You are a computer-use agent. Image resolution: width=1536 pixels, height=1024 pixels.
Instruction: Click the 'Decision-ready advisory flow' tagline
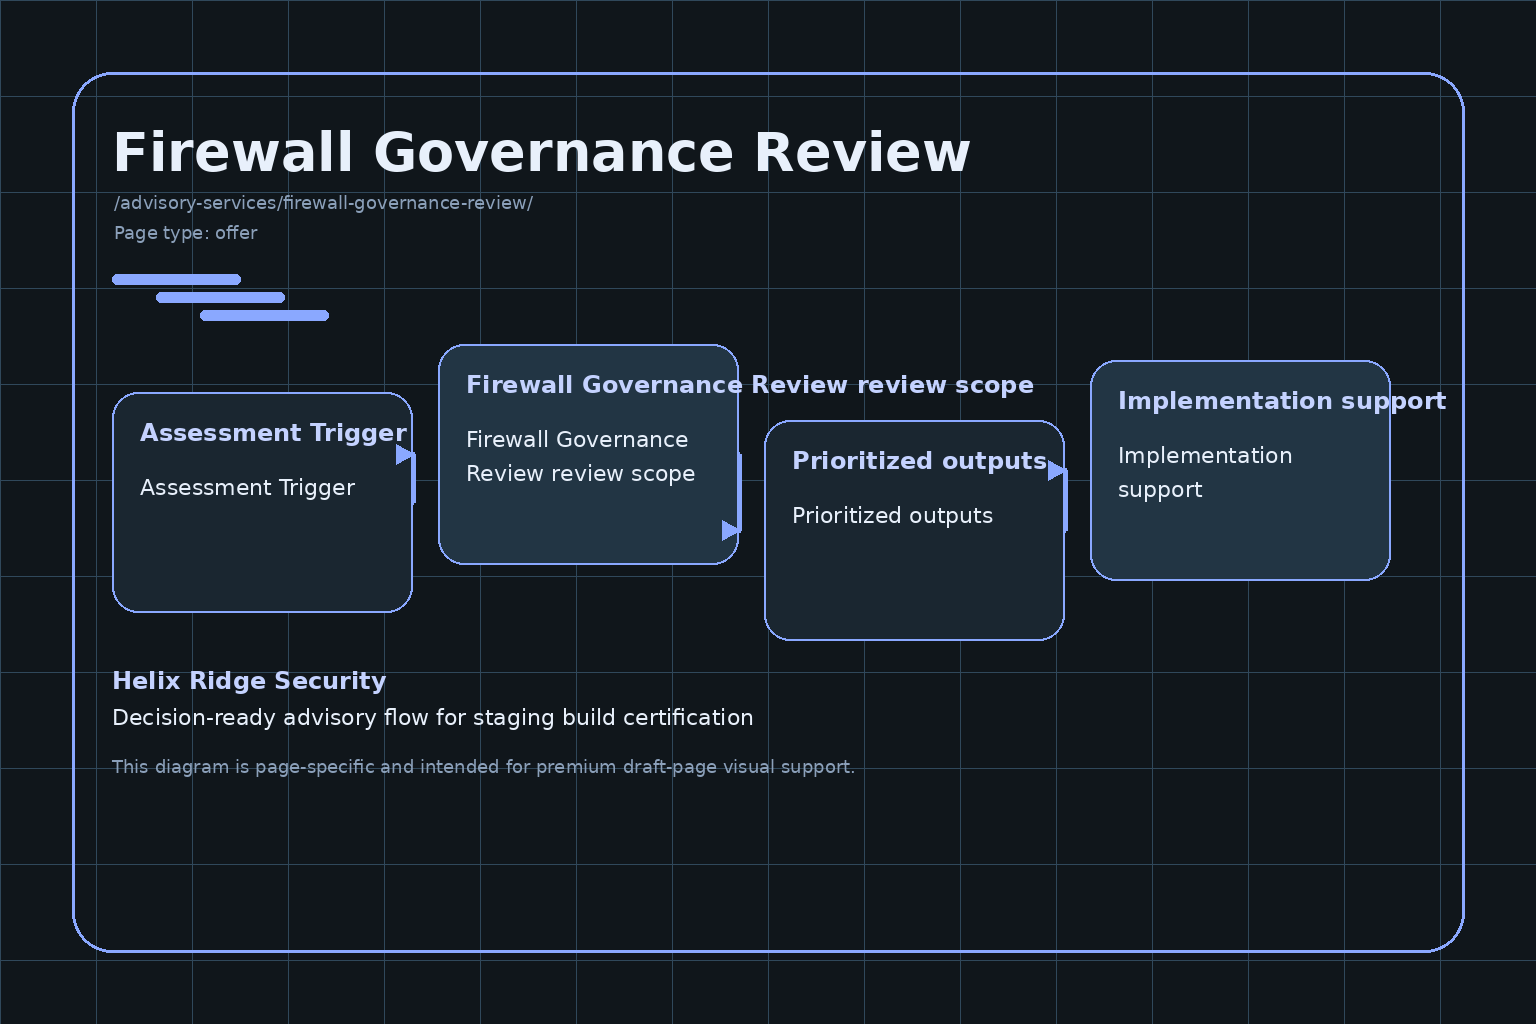432,718
